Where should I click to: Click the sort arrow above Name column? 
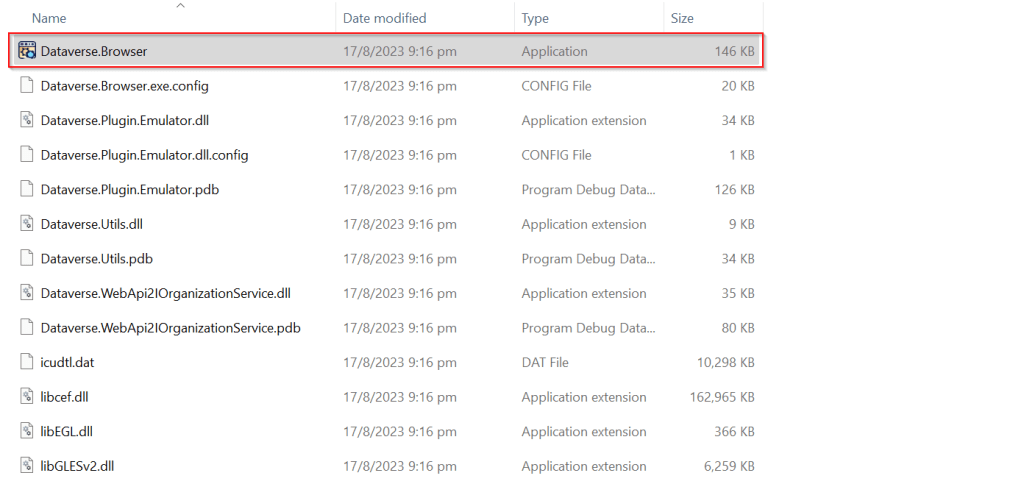point(180,6)
